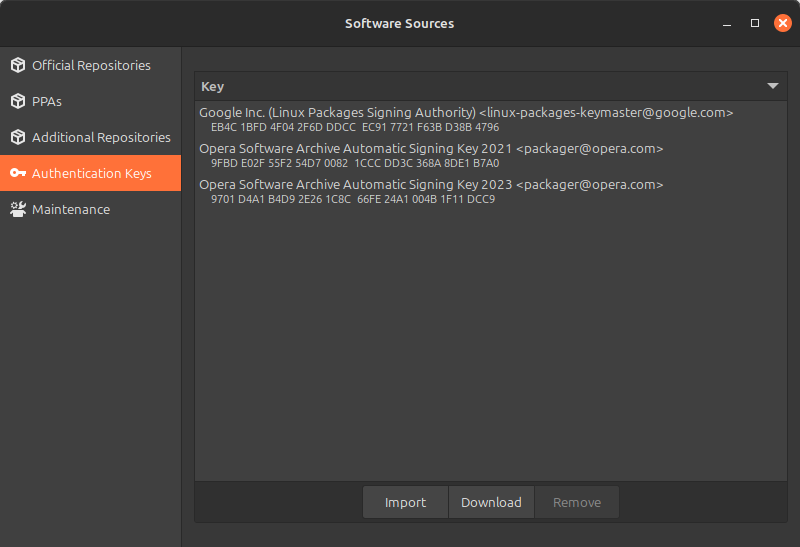Minimize the Software Sources window
Screen dimensions: 800x547
[x=727, y=23]
